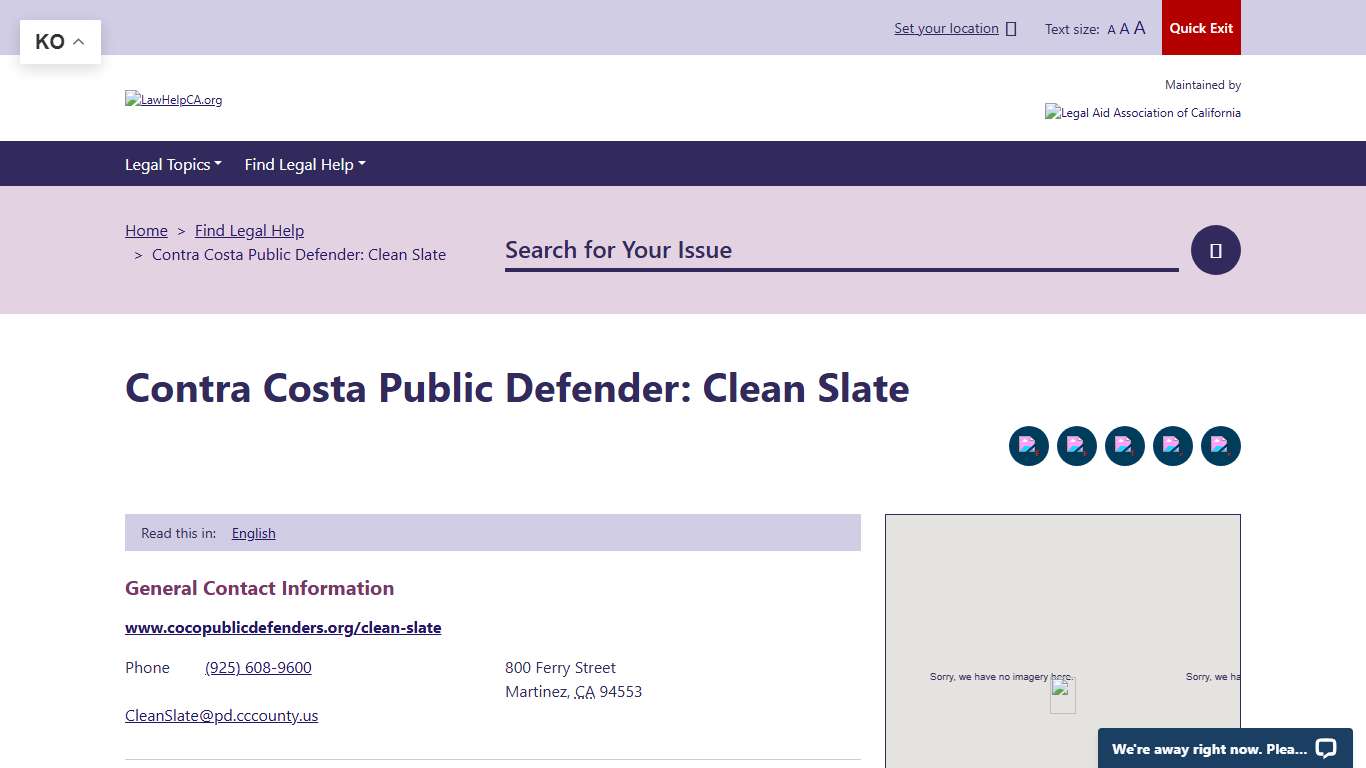
Task: Select Find Legal Help in the breadcrumbs
Action: pos(249,230)
